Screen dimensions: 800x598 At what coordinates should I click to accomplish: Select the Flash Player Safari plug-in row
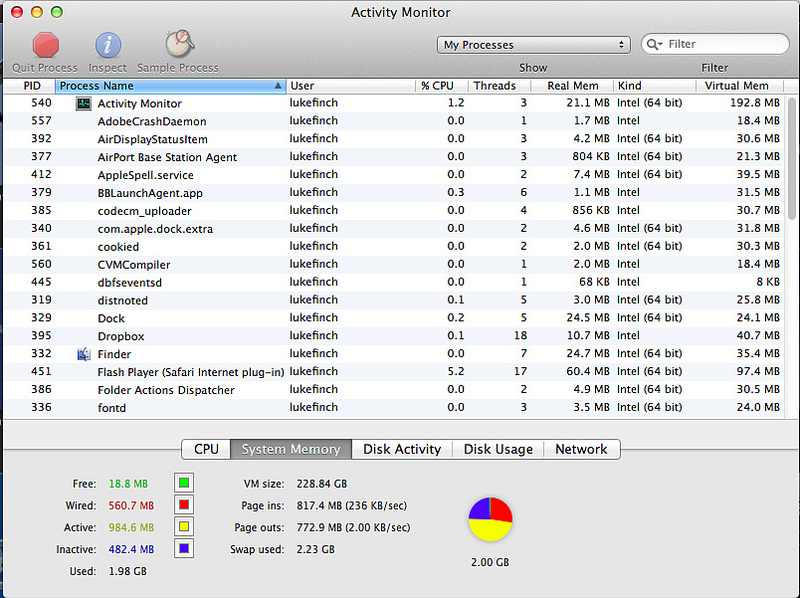tap(393, 371)
